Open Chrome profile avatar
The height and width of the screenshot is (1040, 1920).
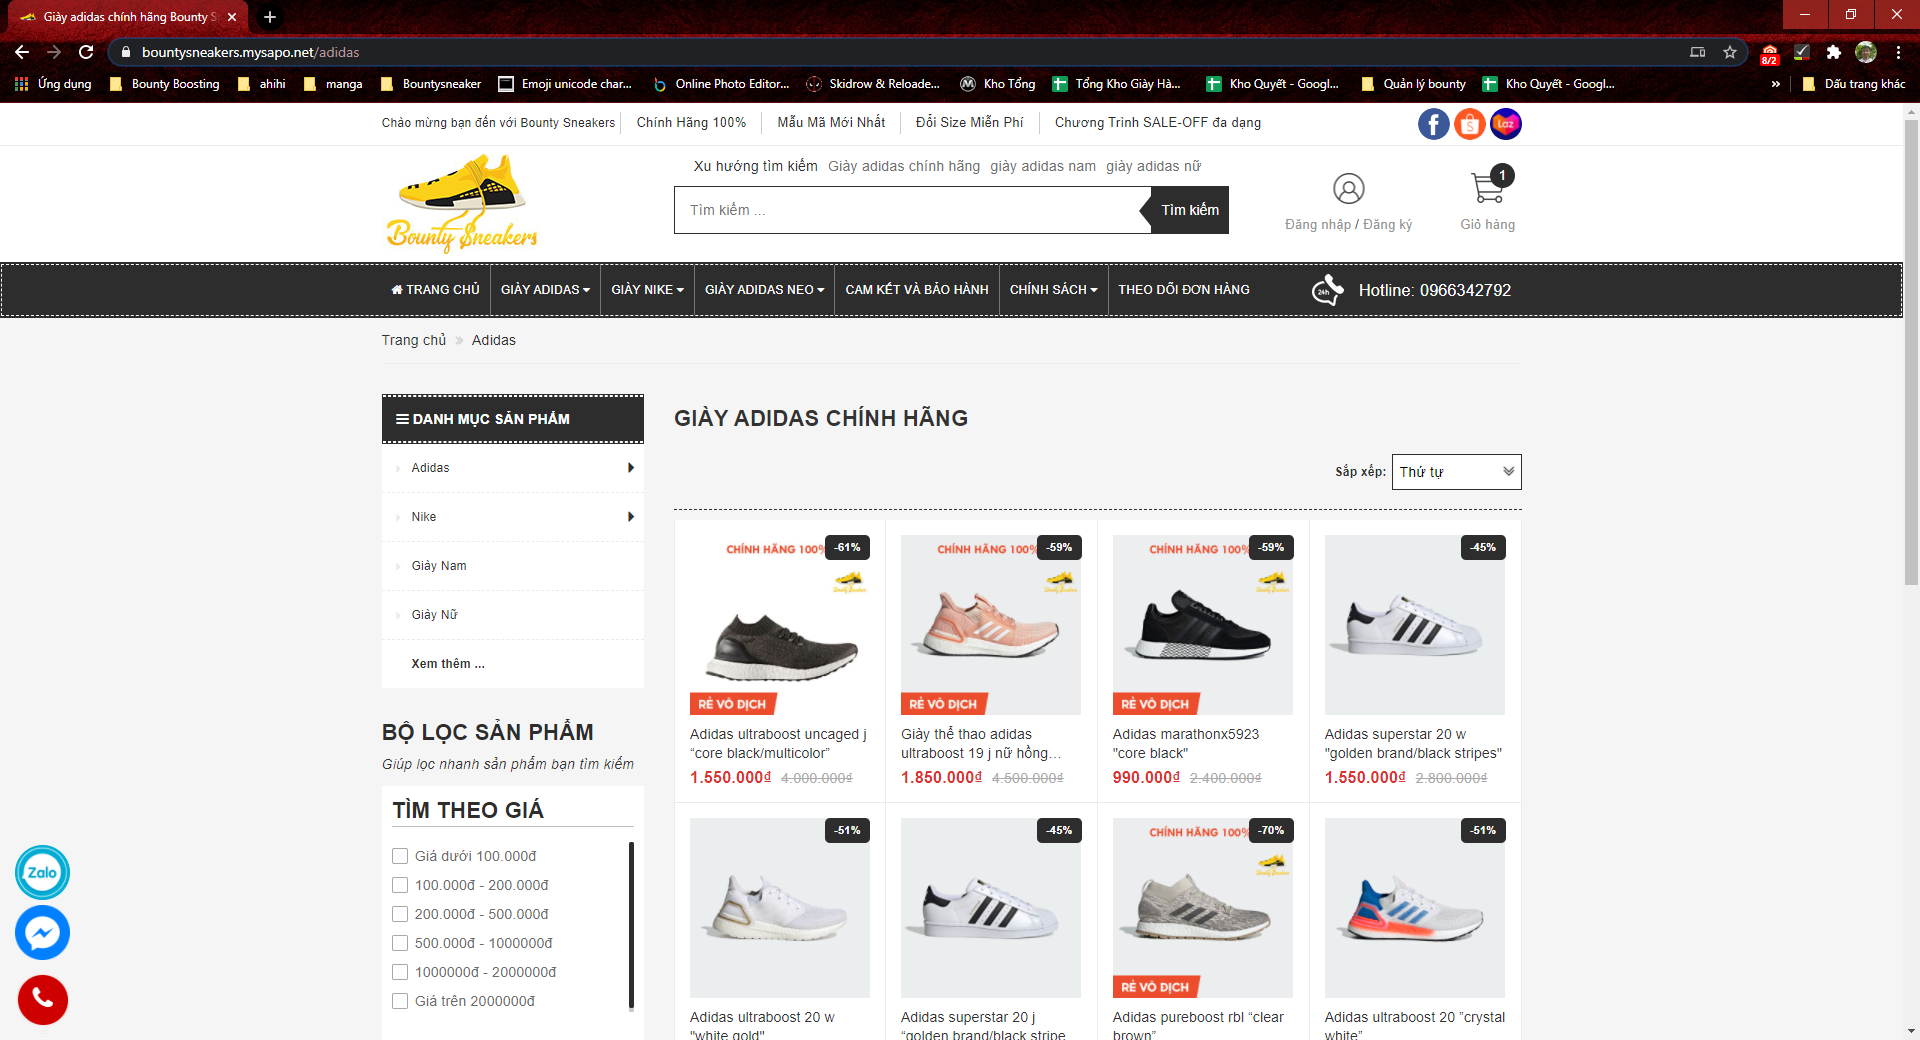[1865, 52]
